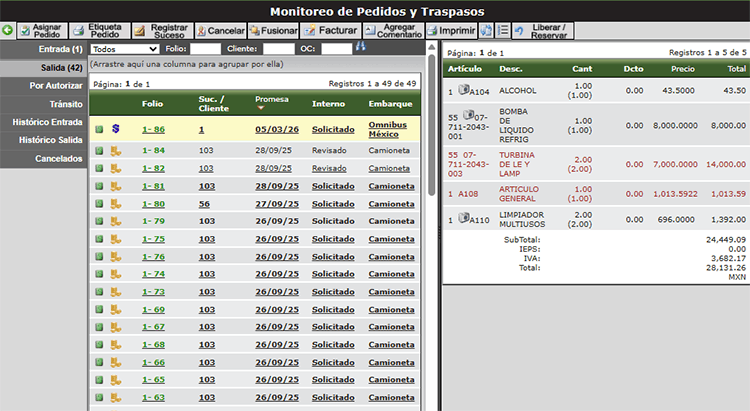Click the blue dollar icon on row 1- 86
Screen dimensions: 750x411
(116, 129)
